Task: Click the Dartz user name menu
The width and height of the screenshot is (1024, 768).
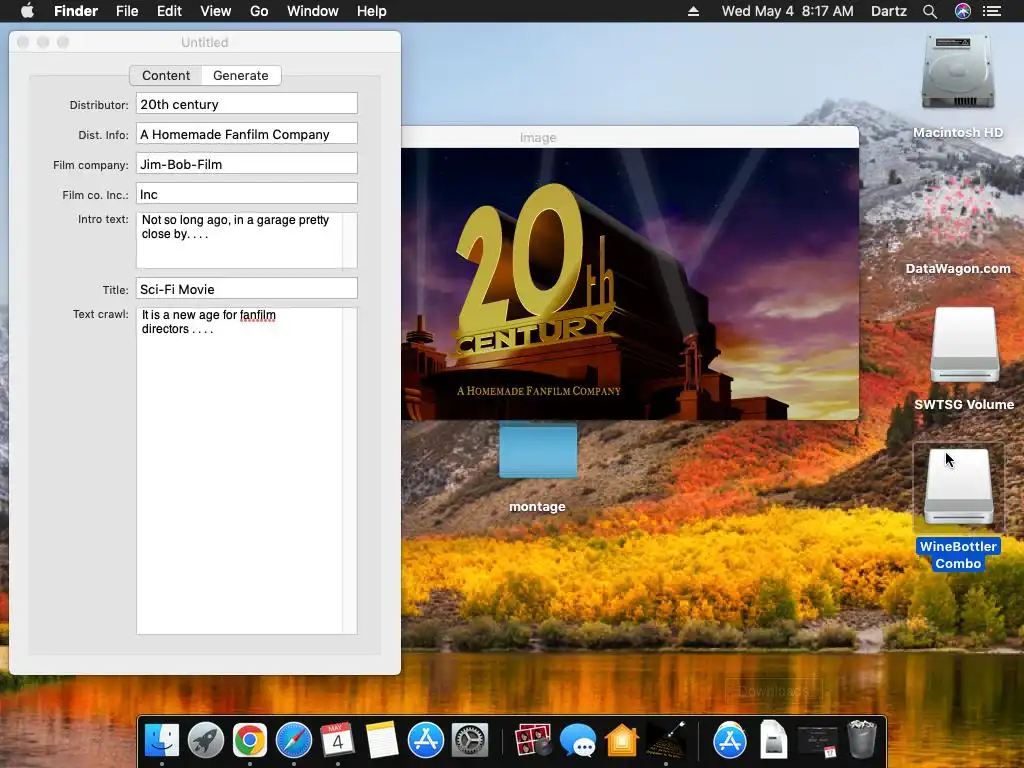Action: [889, 11]
